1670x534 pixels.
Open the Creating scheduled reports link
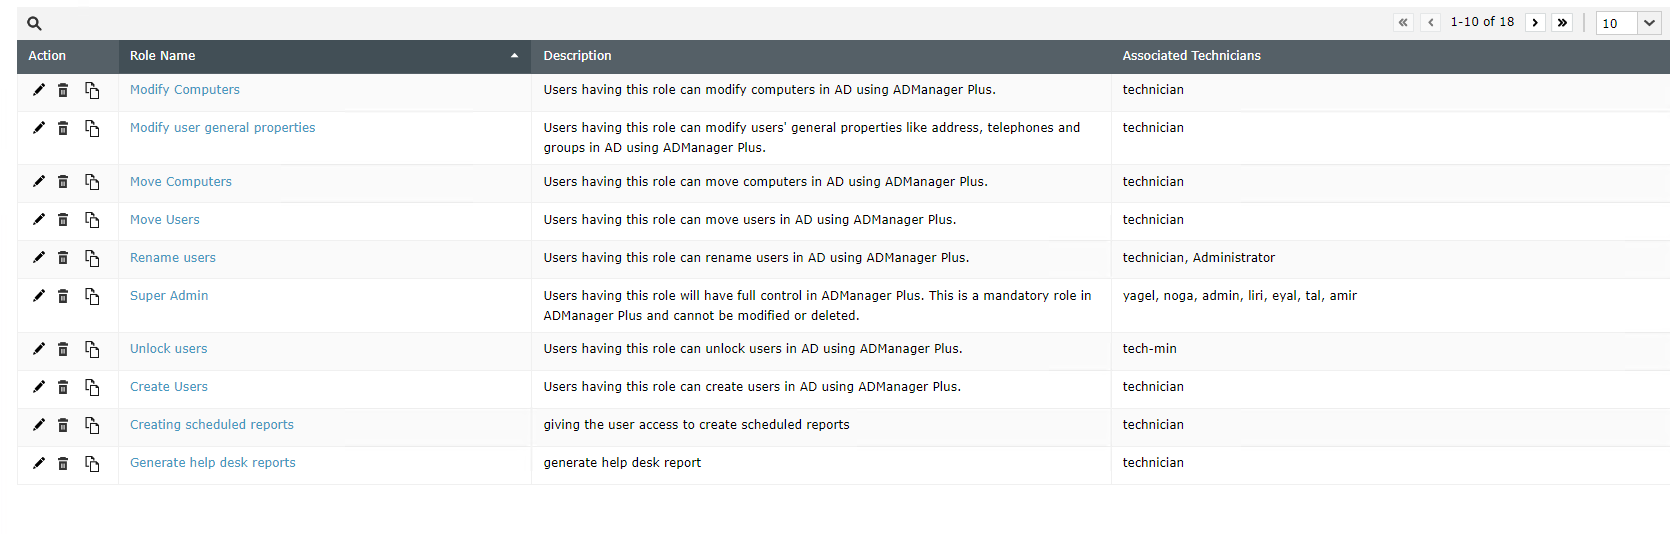tap(212, 425)
